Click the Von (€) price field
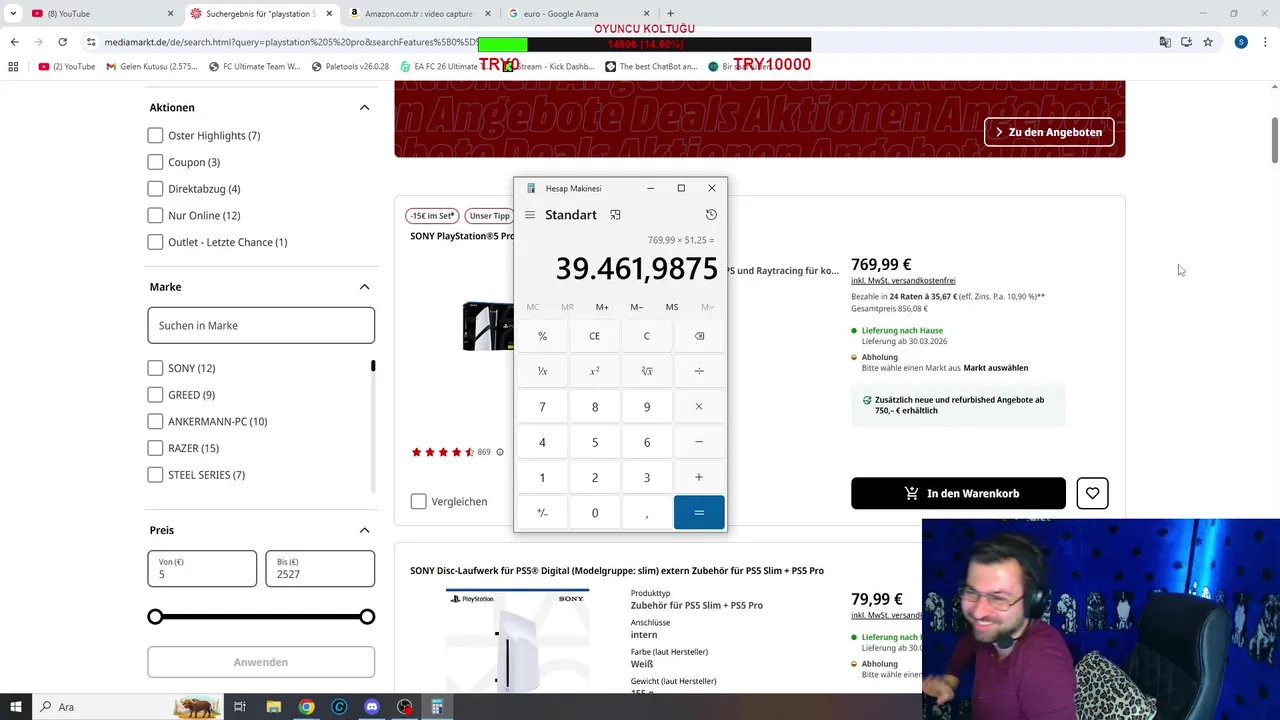The height and width of the screenshot is (720, 1280). tap(202, 568)
